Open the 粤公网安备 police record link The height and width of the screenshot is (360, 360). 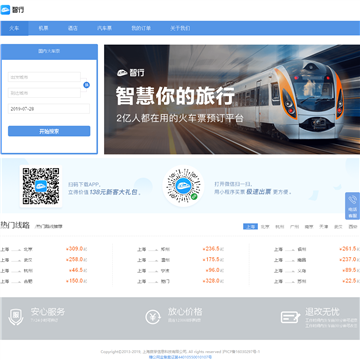180,357
